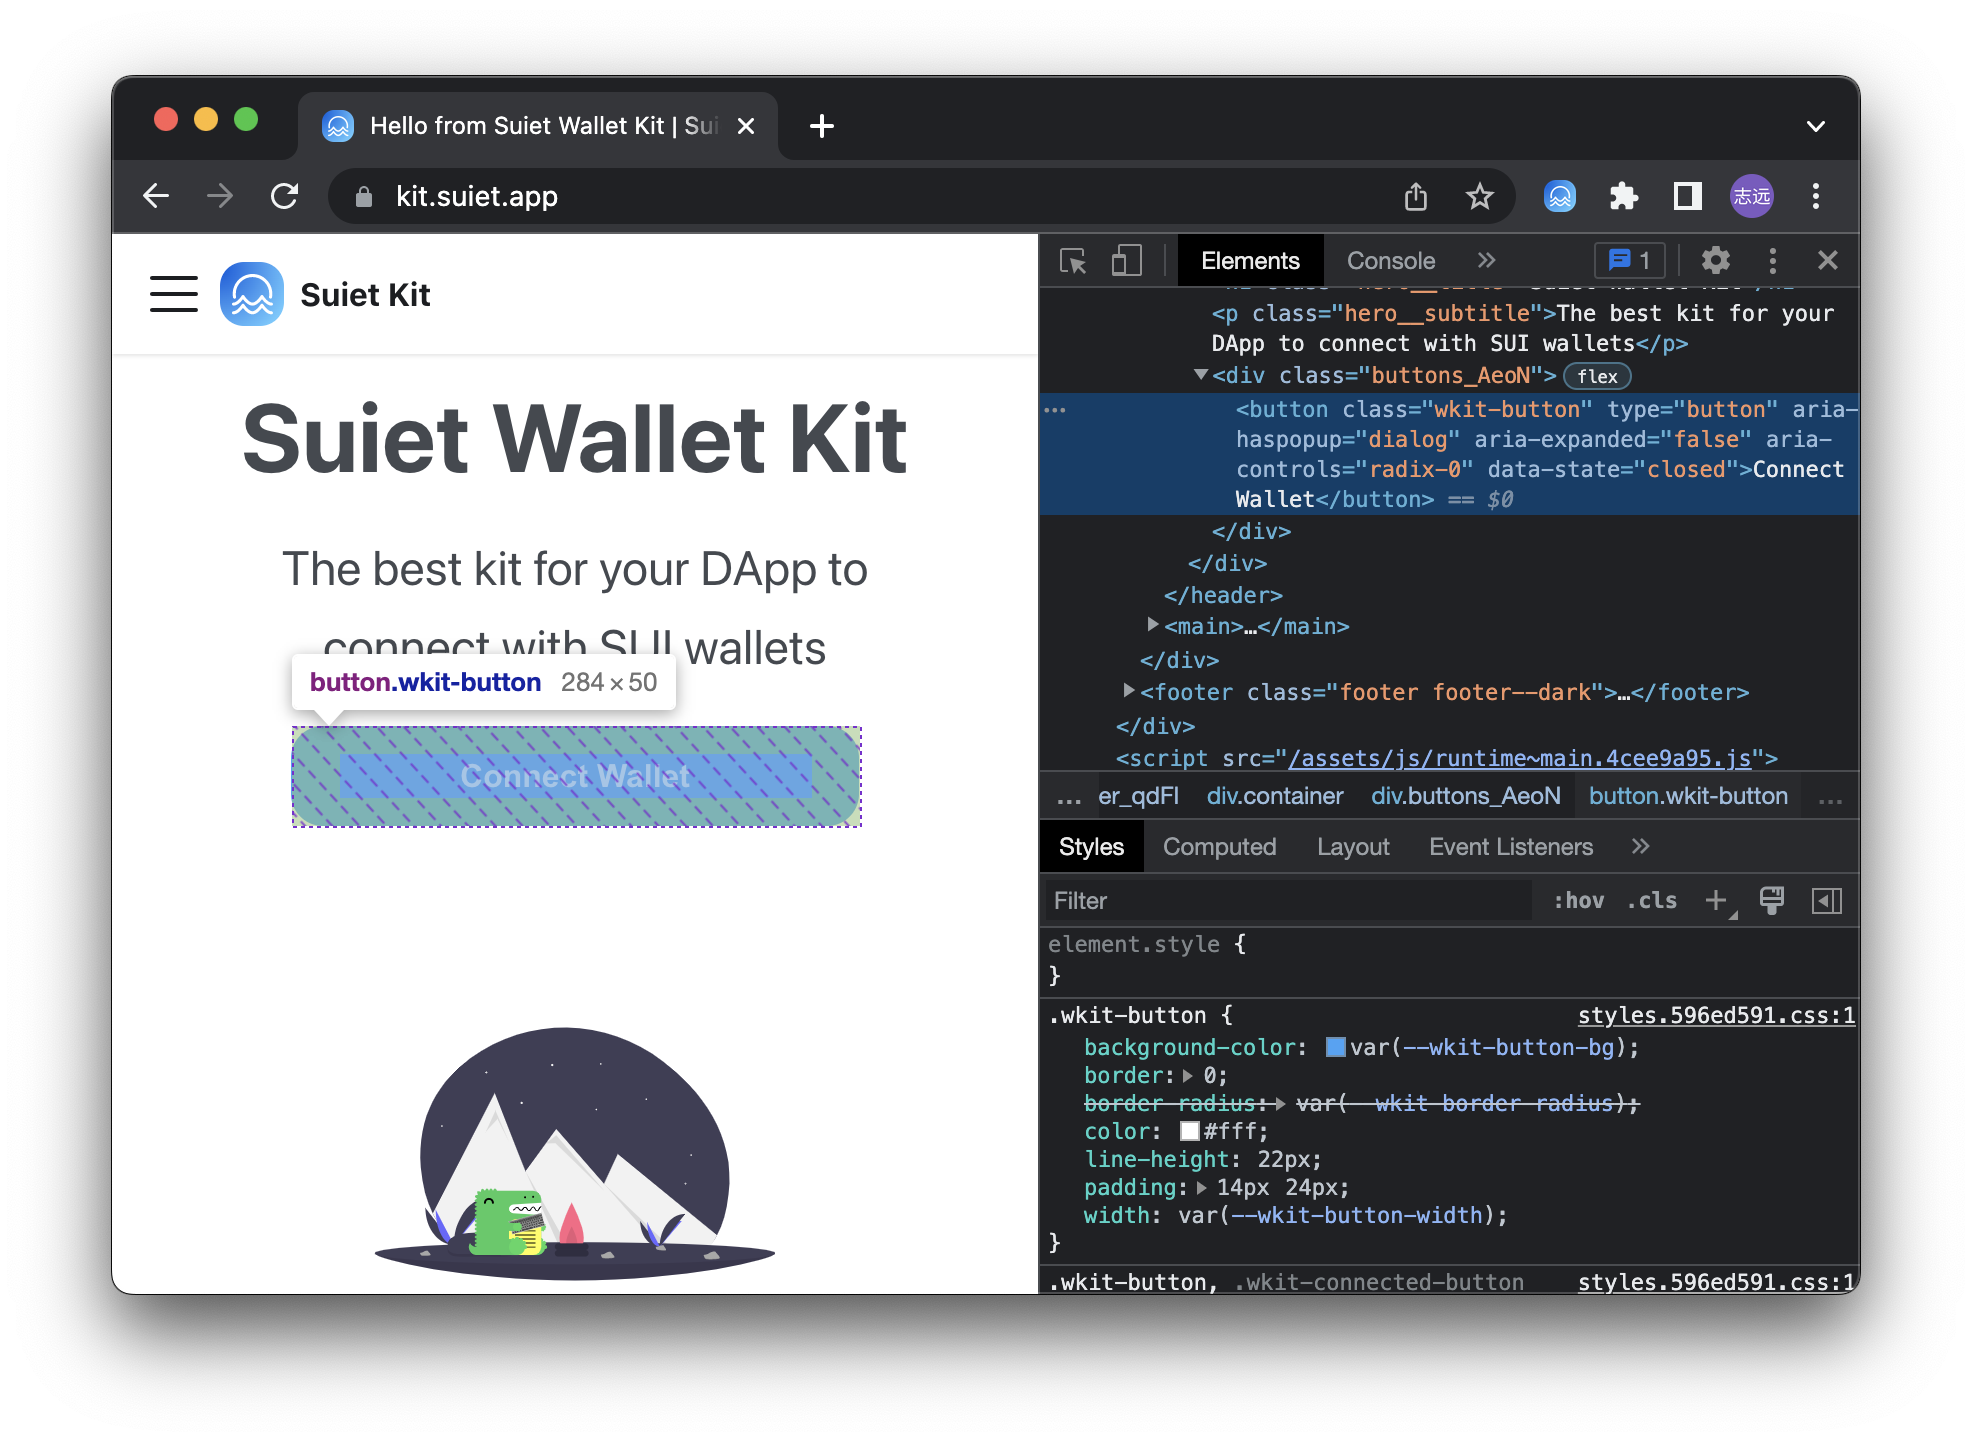Select the inspect element cursor in DevTools

pyautogui.click(x=1072, y=260)
